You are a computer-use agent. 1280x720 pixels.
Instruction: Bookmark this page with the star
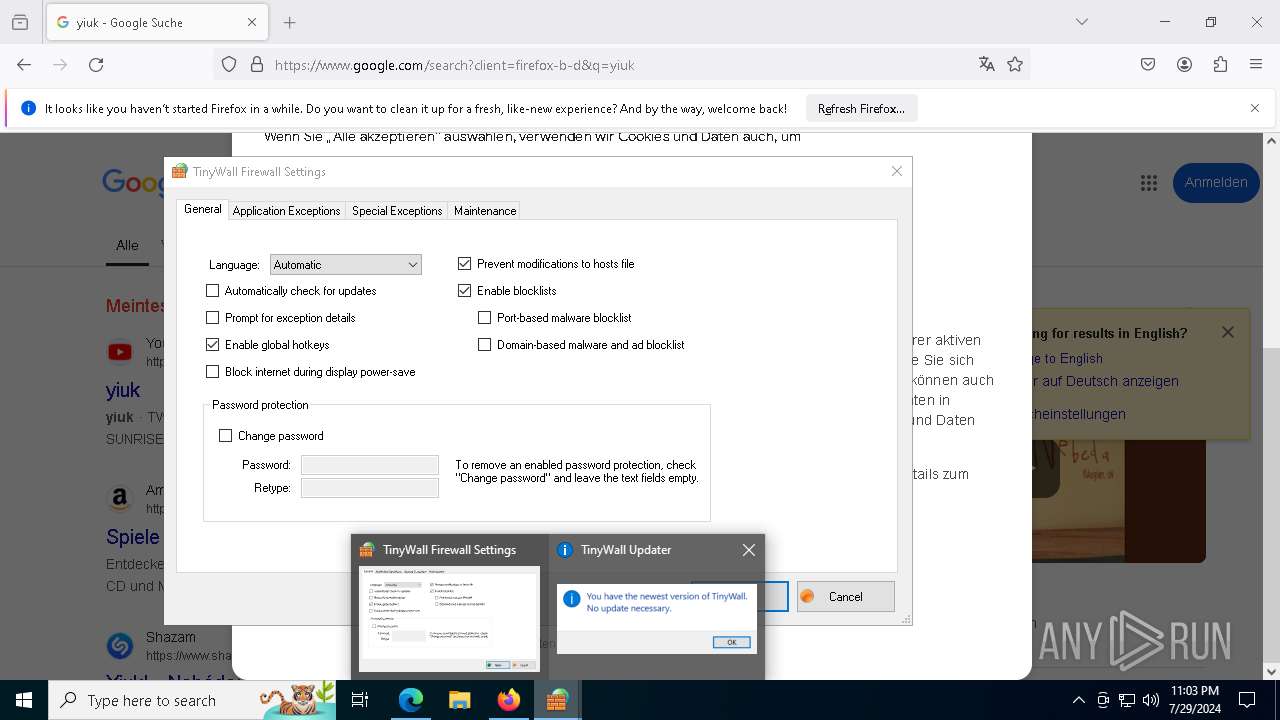pyautogui.click(x=1015, y=65)
